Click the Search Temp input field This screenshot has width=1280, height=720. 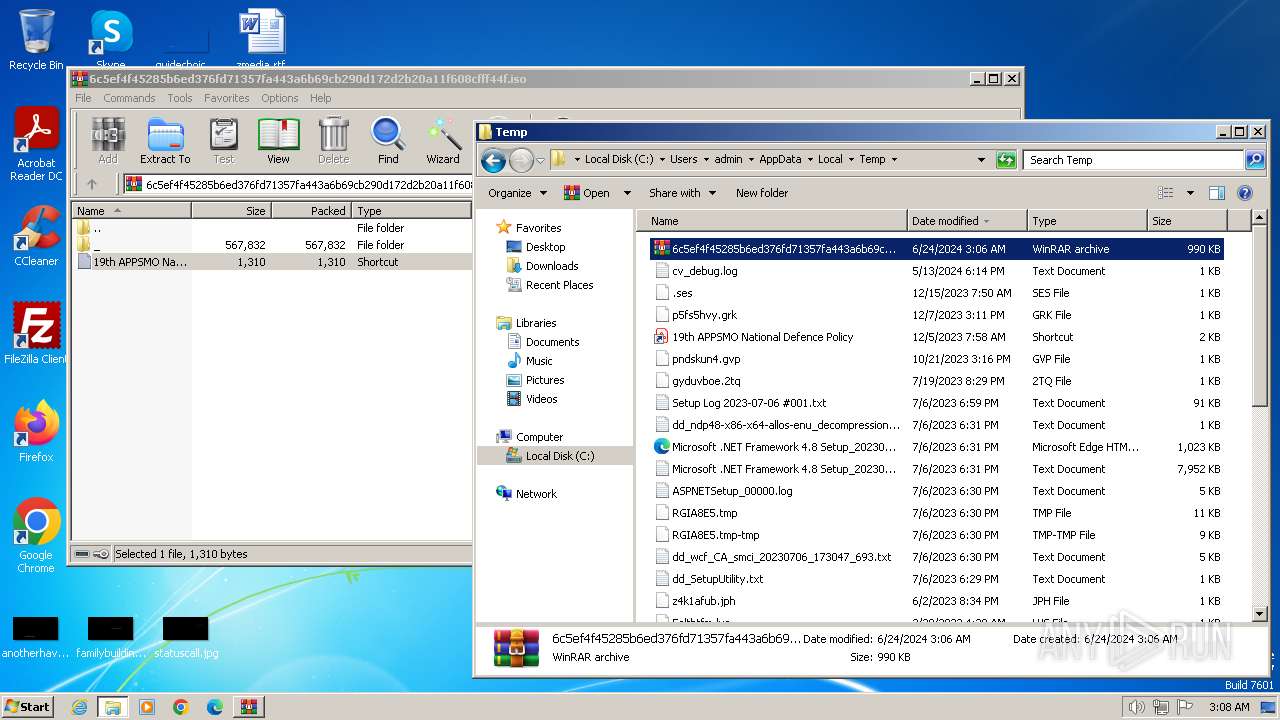pyautogui.click(x=1133, y=160)
